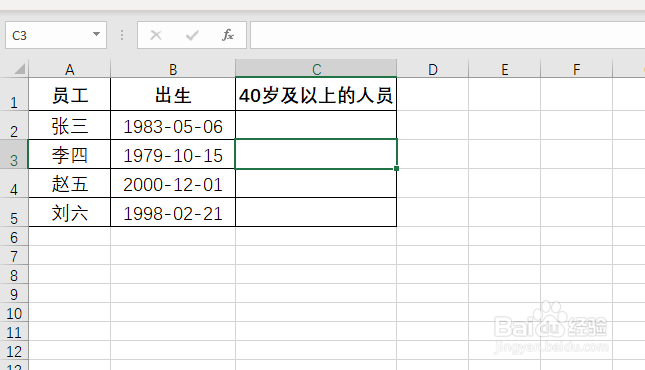Open the Name Box dropdown arrow
The width and height of the screenshot is (645, 370).
96,35
